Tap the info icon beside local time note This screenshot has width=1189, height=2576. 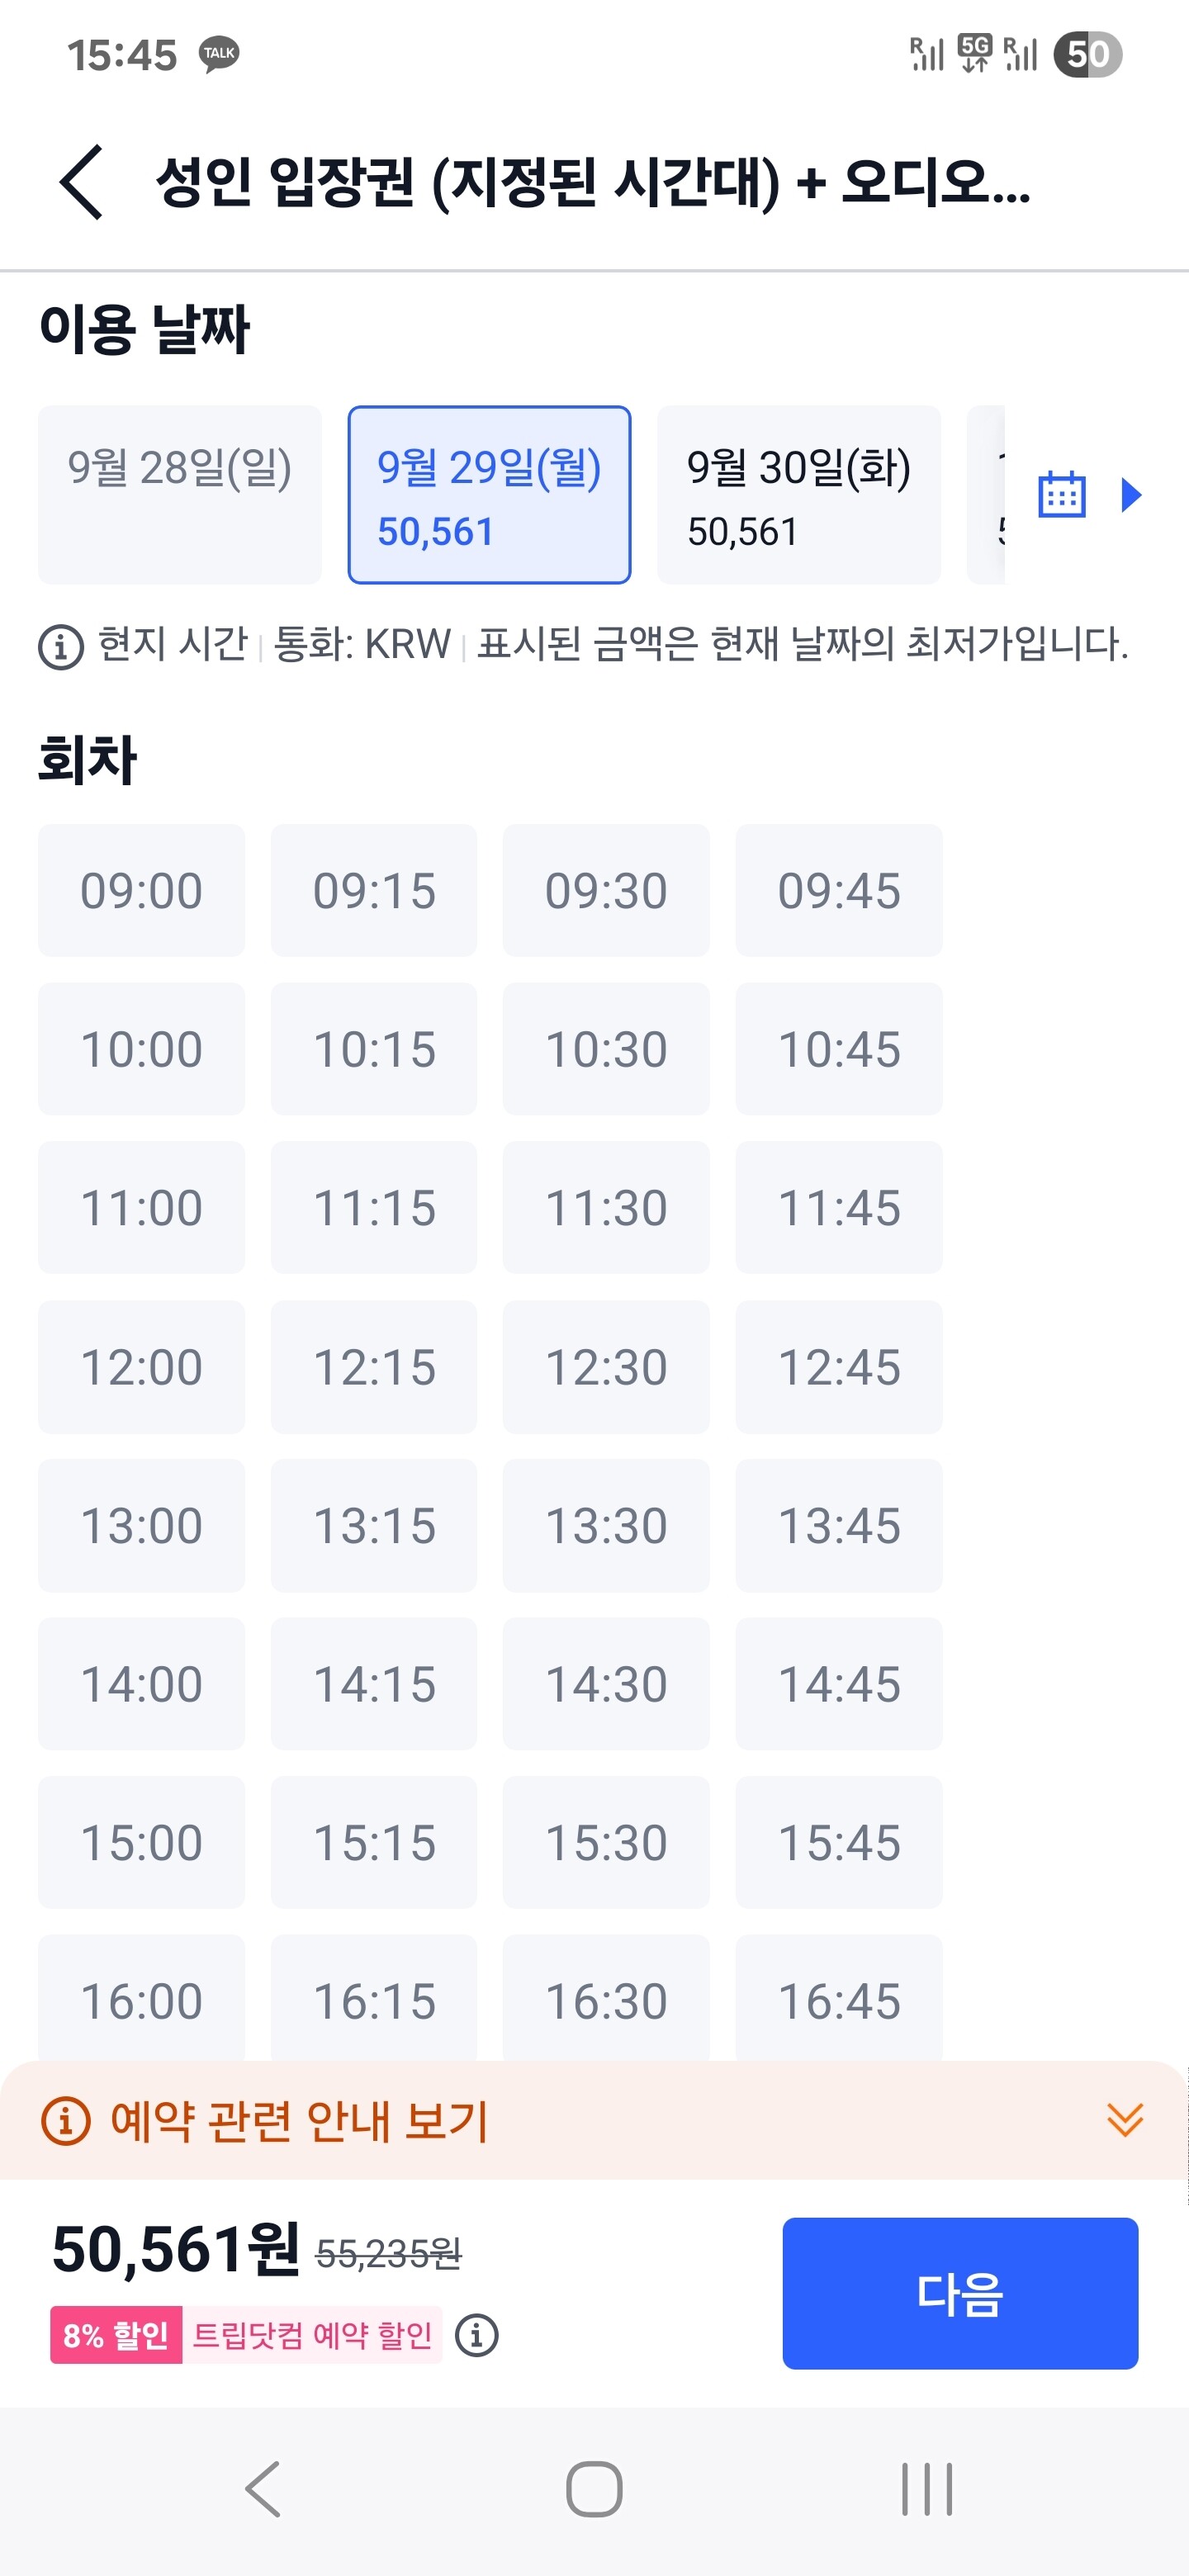tap(61, 647)
